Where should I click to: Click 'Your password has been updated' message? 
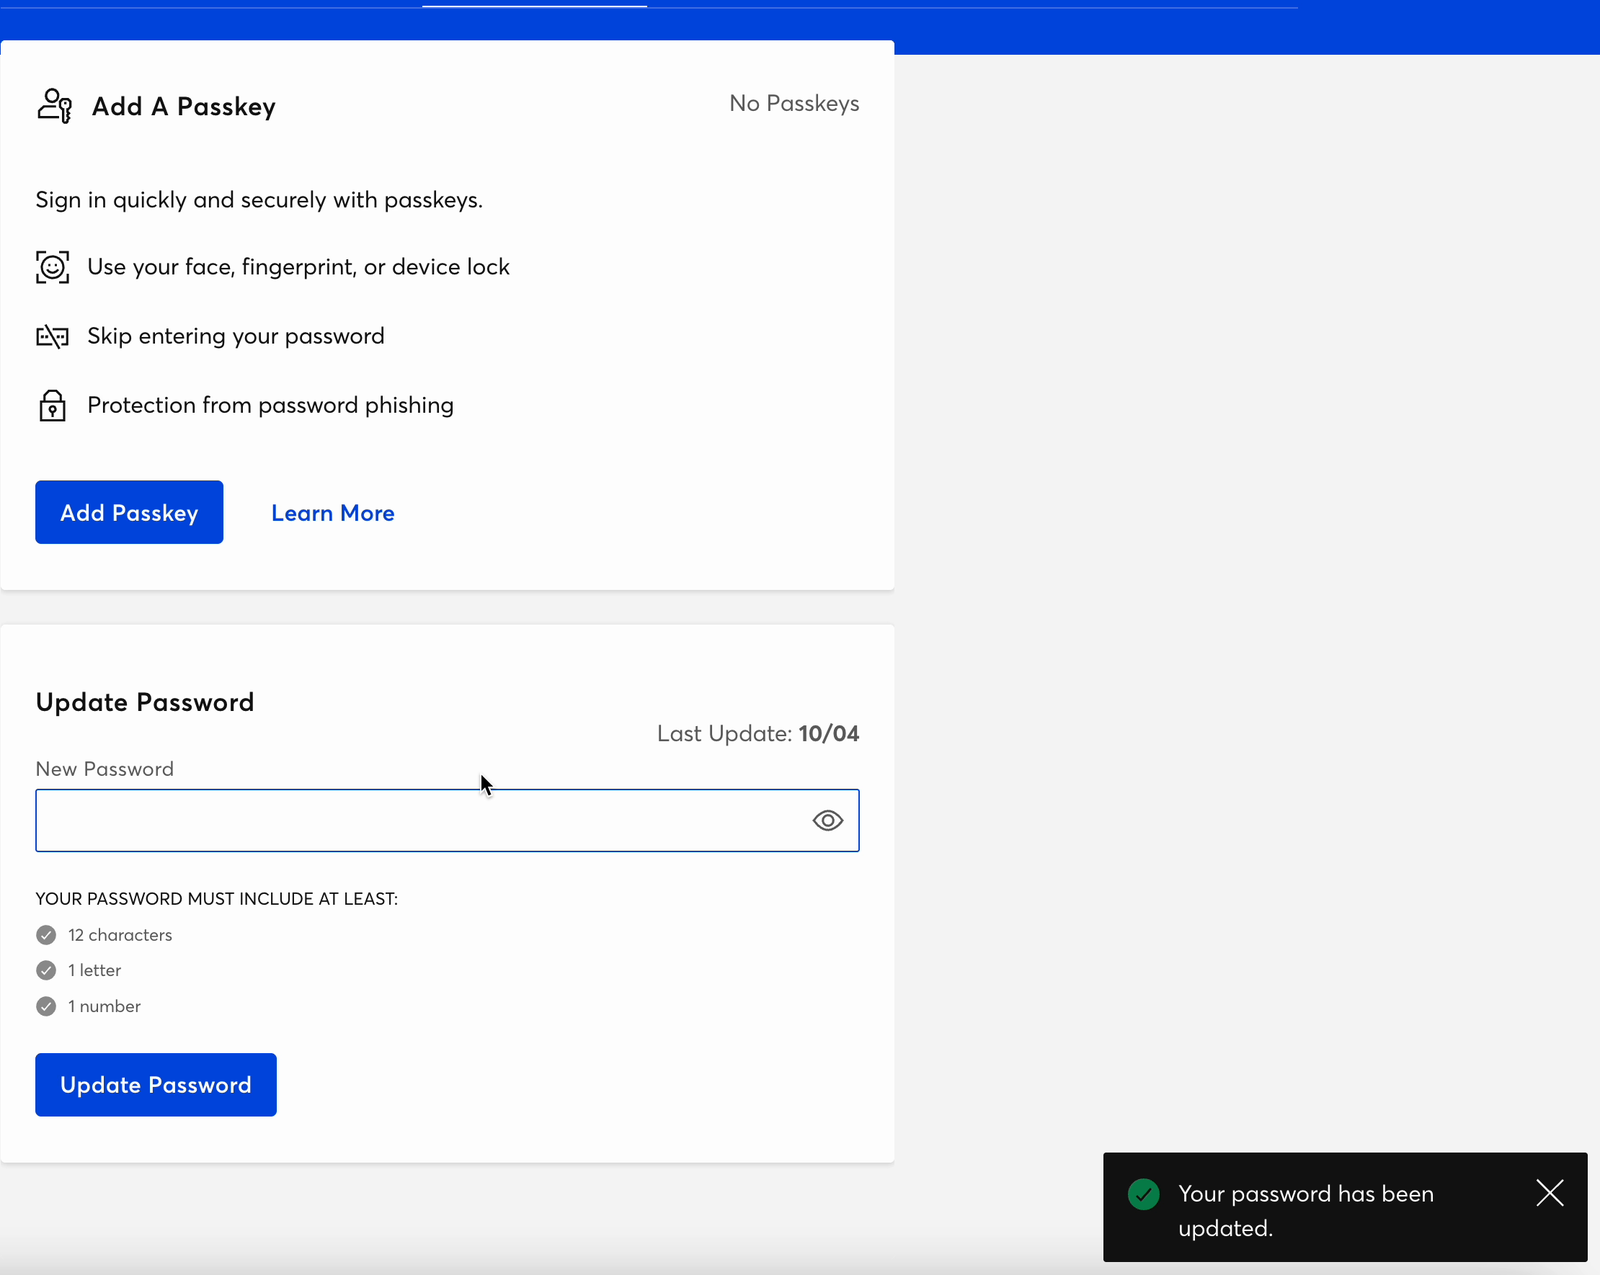(x=1306, y=1210)
